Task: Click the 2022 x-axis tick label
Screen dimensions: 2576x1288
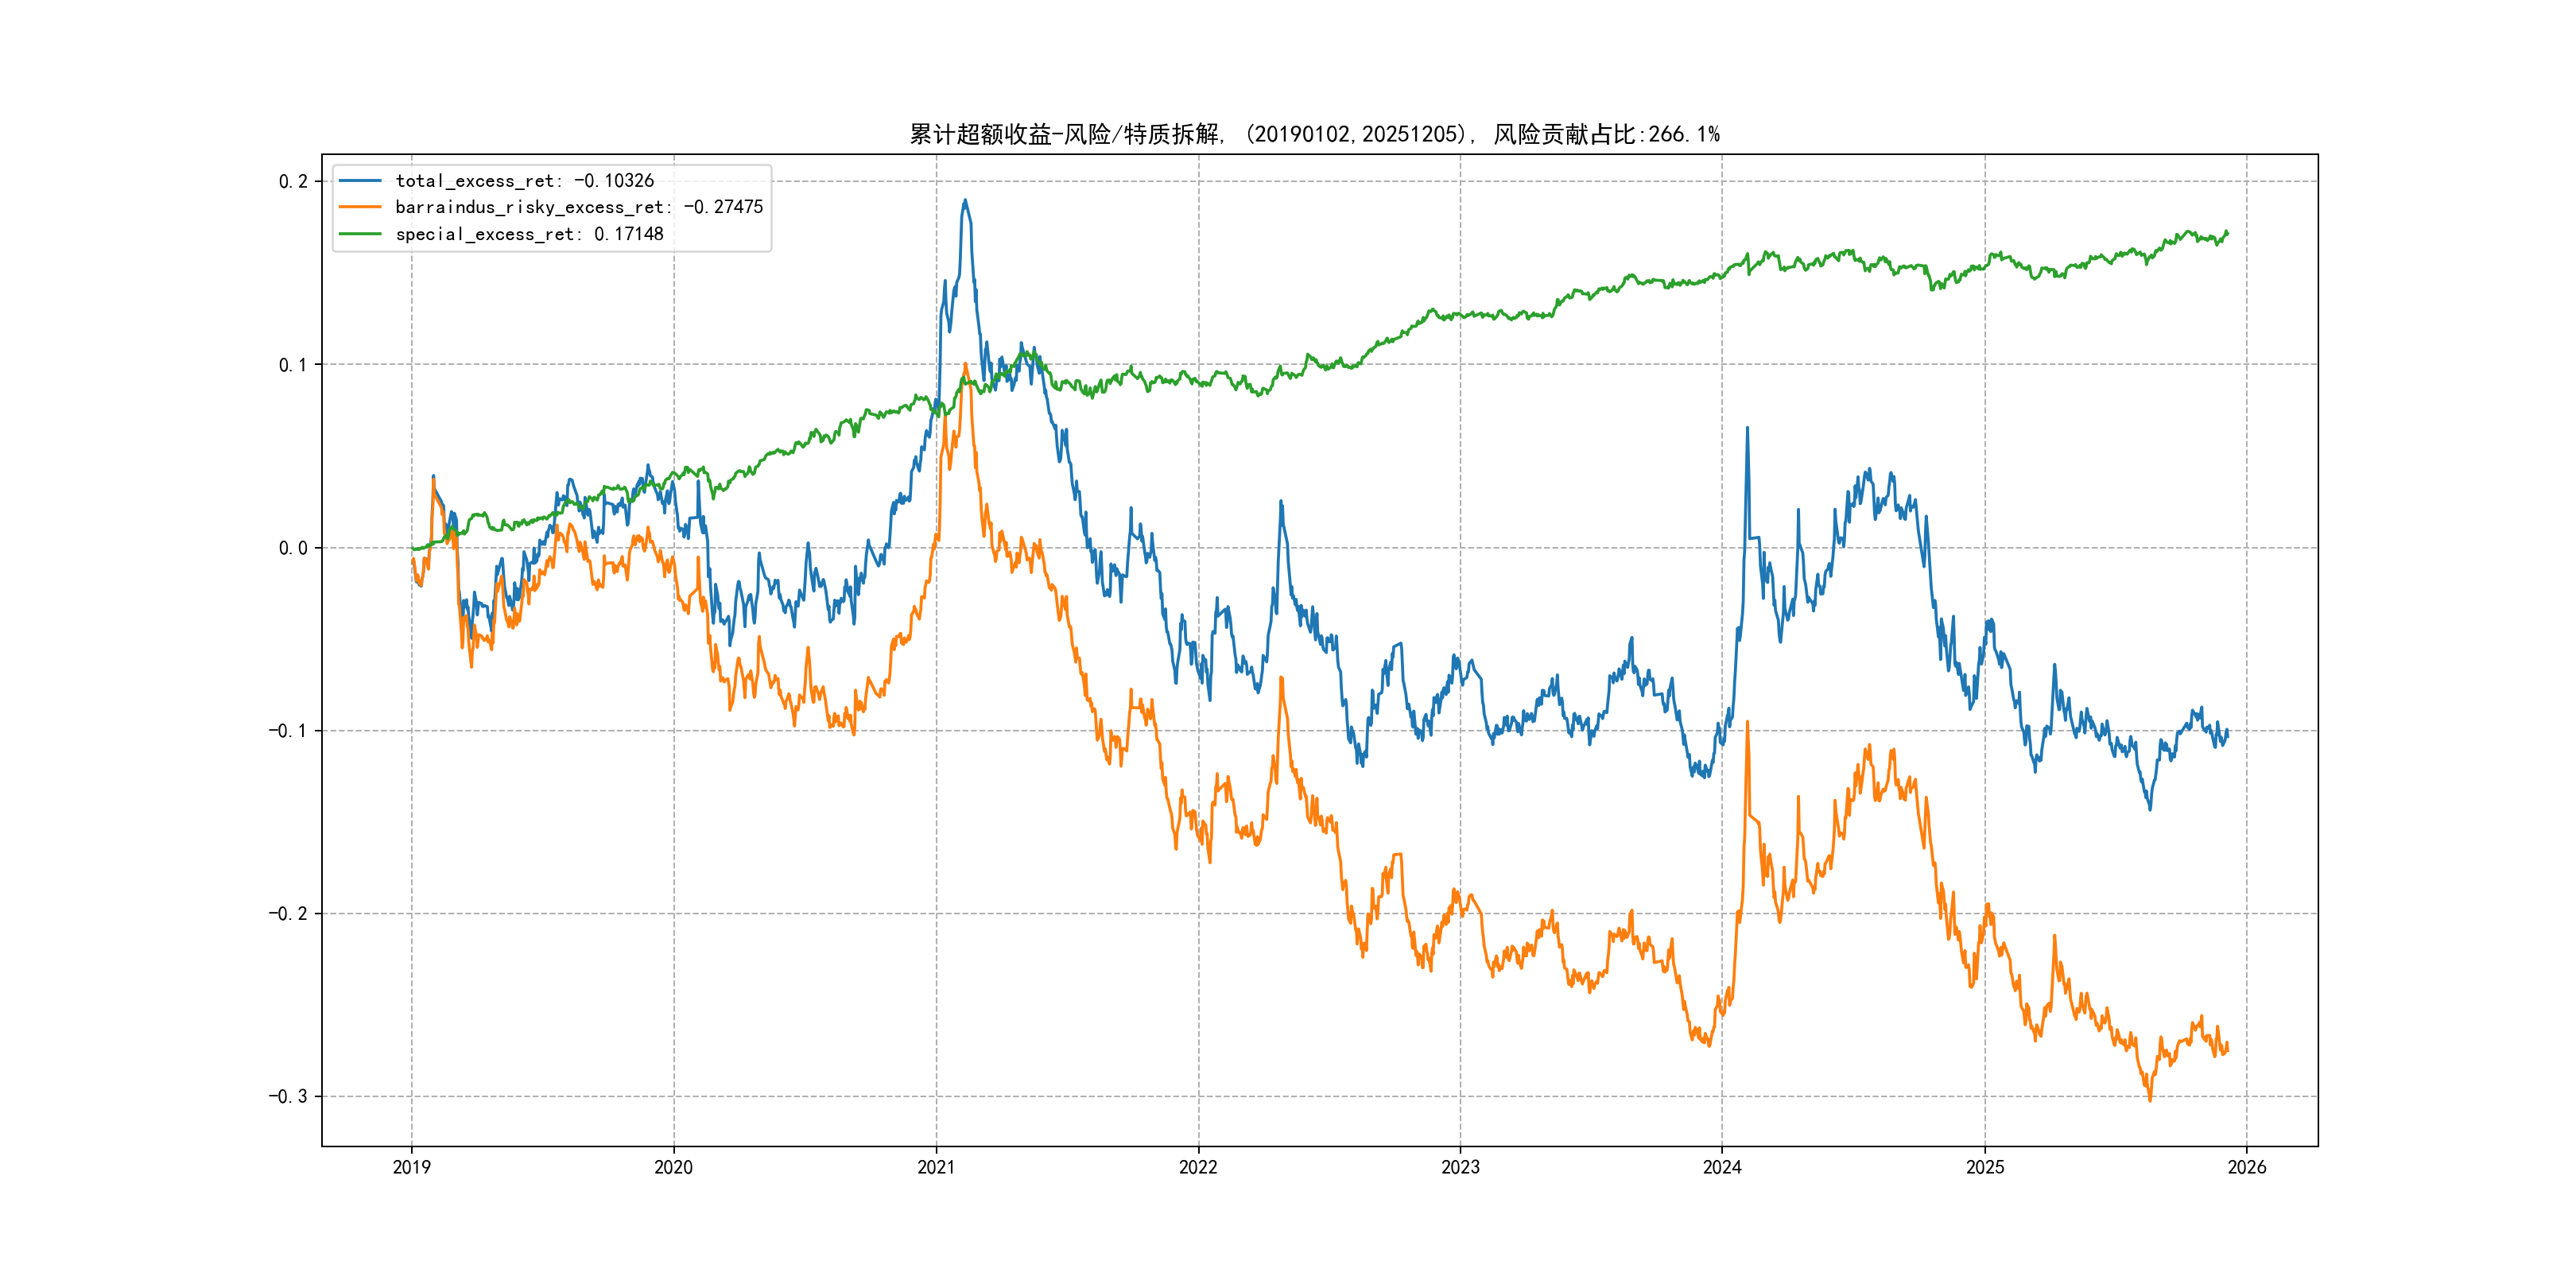Action: click(x=1198, y=1167)
